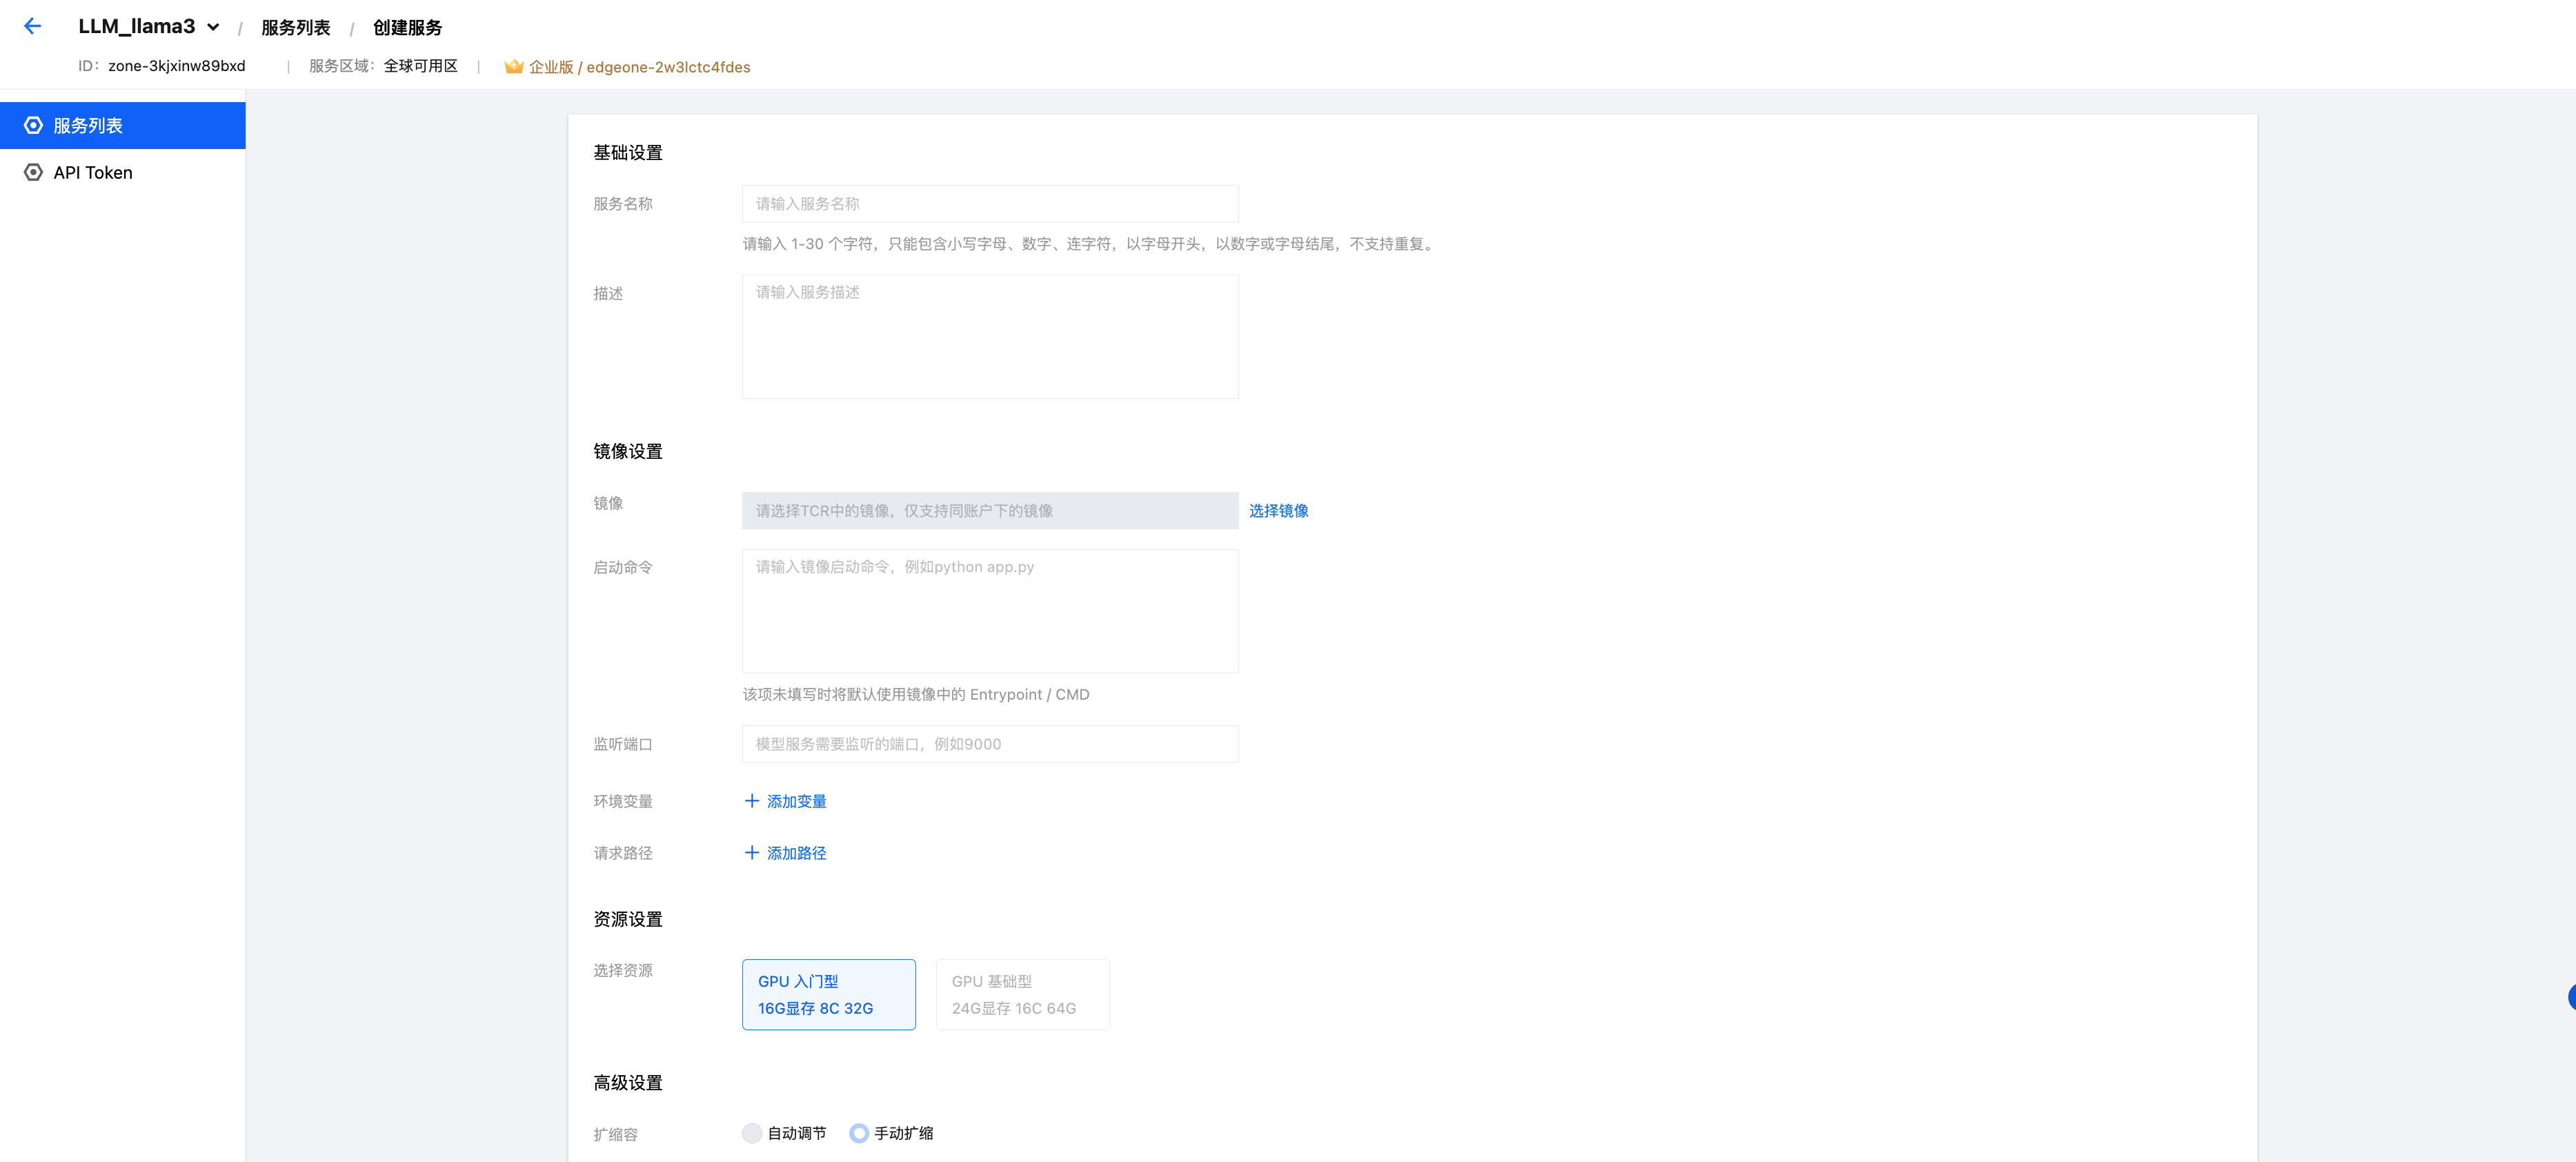Open the API Token menu item

pos(93,172)
